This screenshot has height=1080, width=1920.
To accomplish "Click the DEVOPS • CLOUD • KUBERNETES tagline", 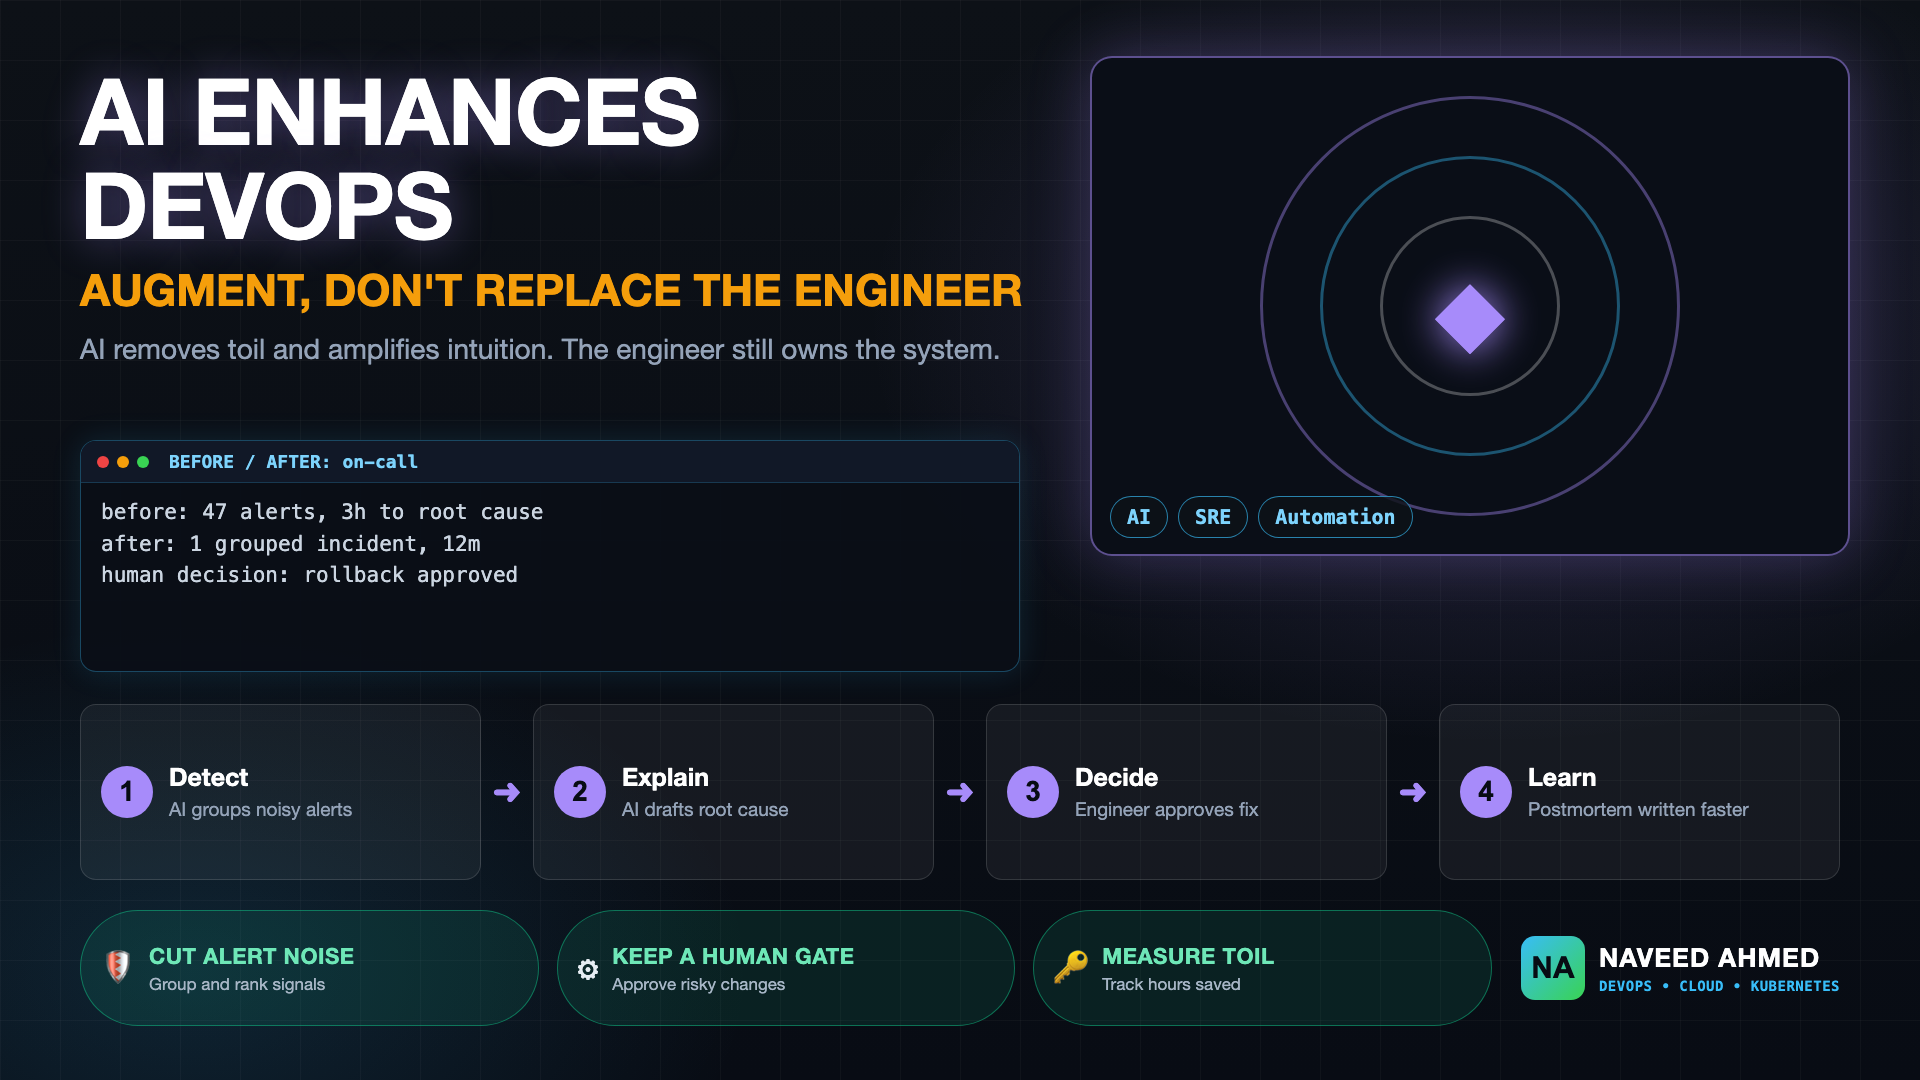I will click(x=1719, y=986).
